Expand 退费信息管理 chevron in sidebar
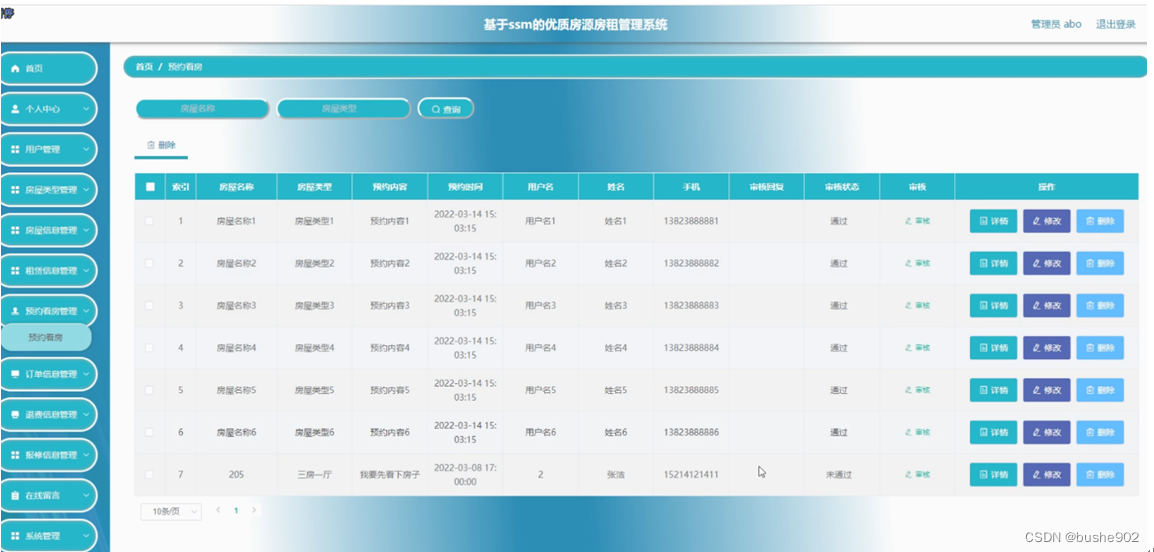The height and width of the screenshot is (552, 1154). tap(86, 414)
